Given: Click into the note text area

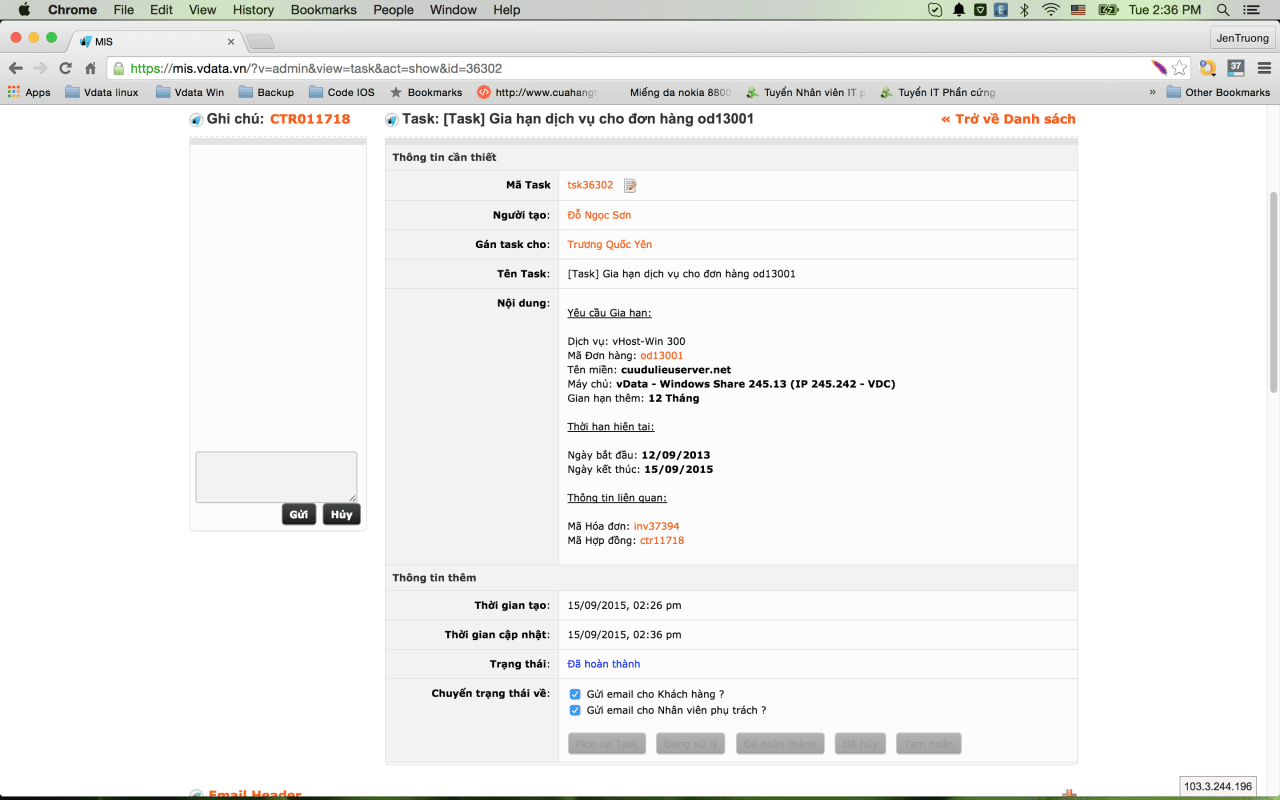Looking at the screenshot, I should click(x=276, y=476).
